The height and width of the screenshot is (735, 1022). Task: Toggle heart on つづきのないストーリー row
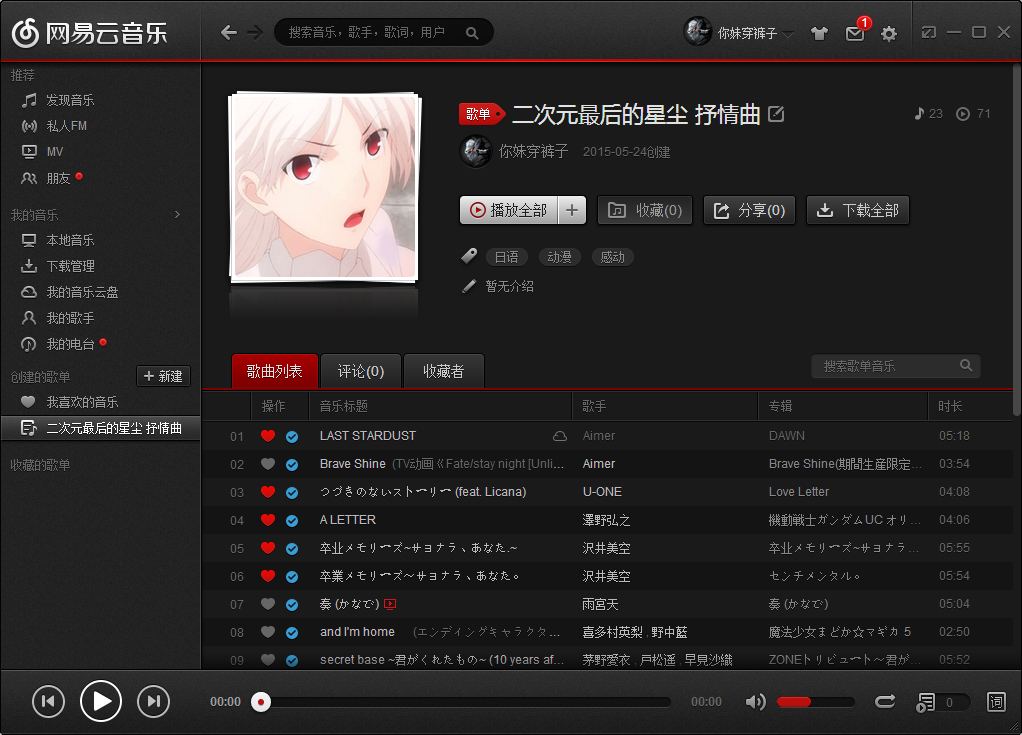pyautogui.click(x=268, y=492)
